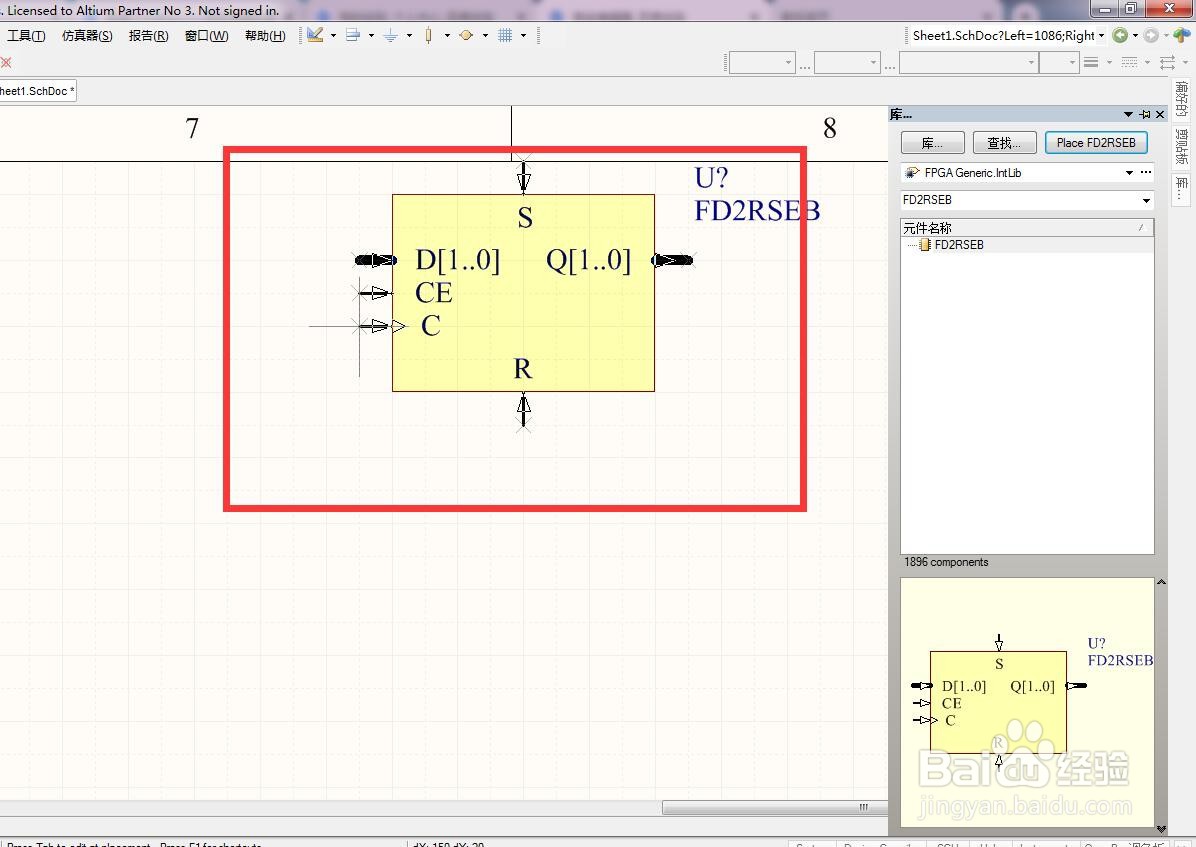Select the drawing utilities tool icon
This screenshot has width=1196, height=847.
[315, 35]
